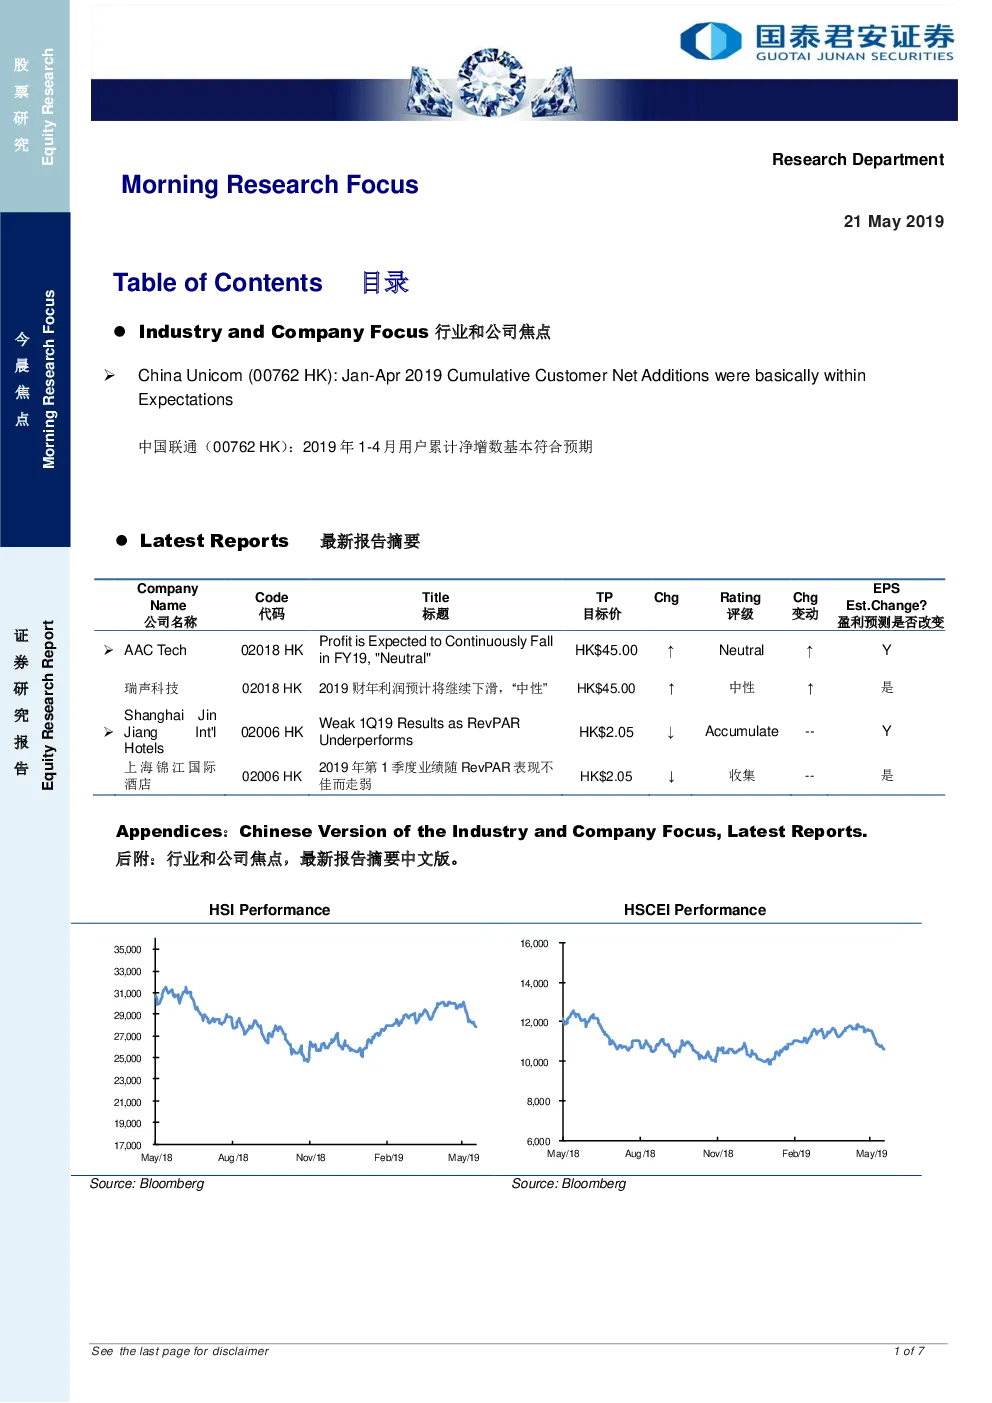
Task: Click the 'Rating' column header
Action: click(740, 605)
